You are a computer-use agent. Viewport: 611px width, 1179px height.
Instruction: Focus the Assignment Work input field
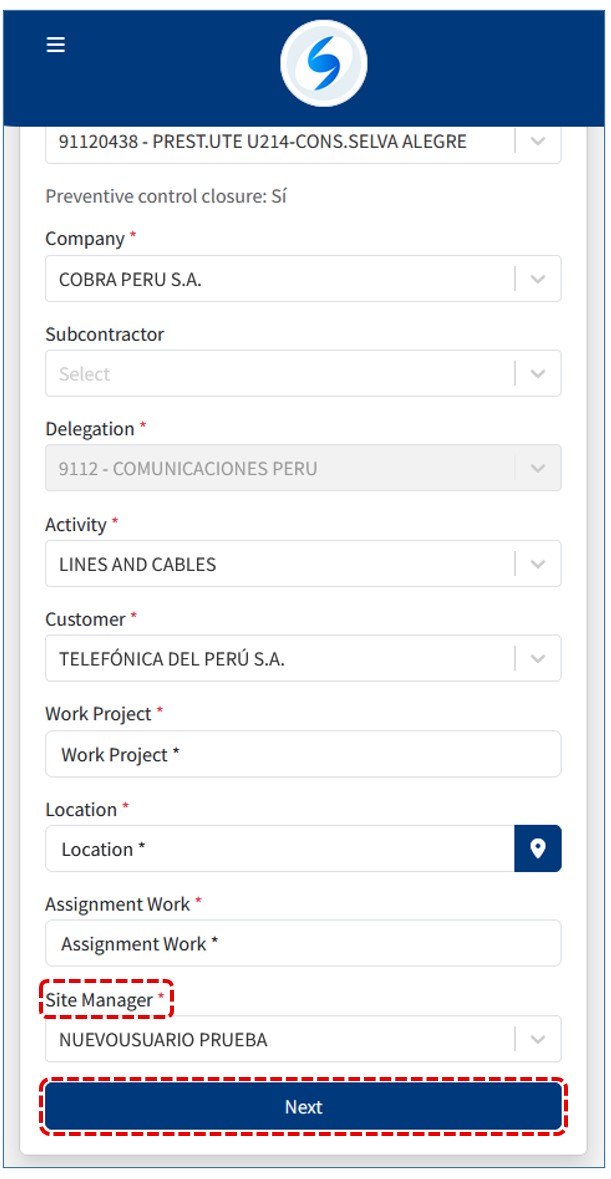point(303,944)
